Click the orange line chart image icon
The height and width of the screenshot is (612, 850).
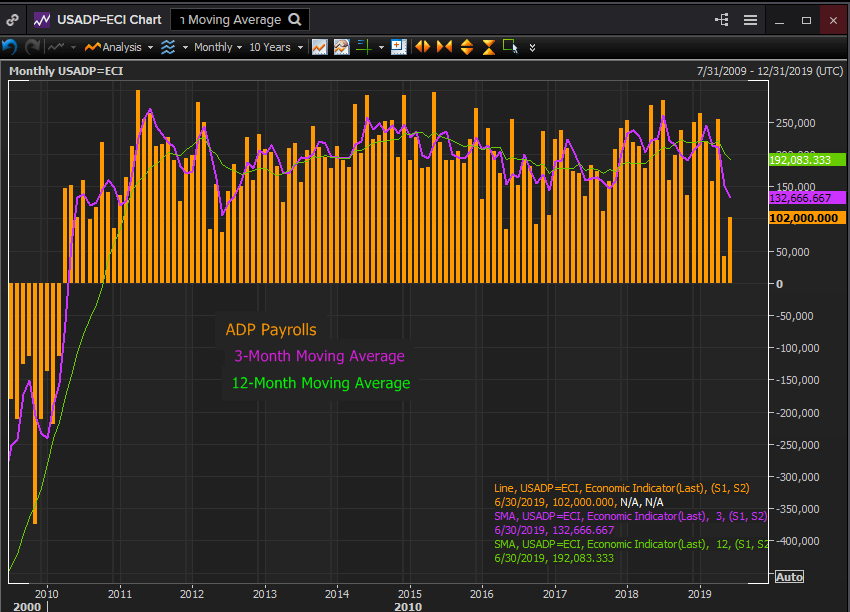click(x=319, y=47)
